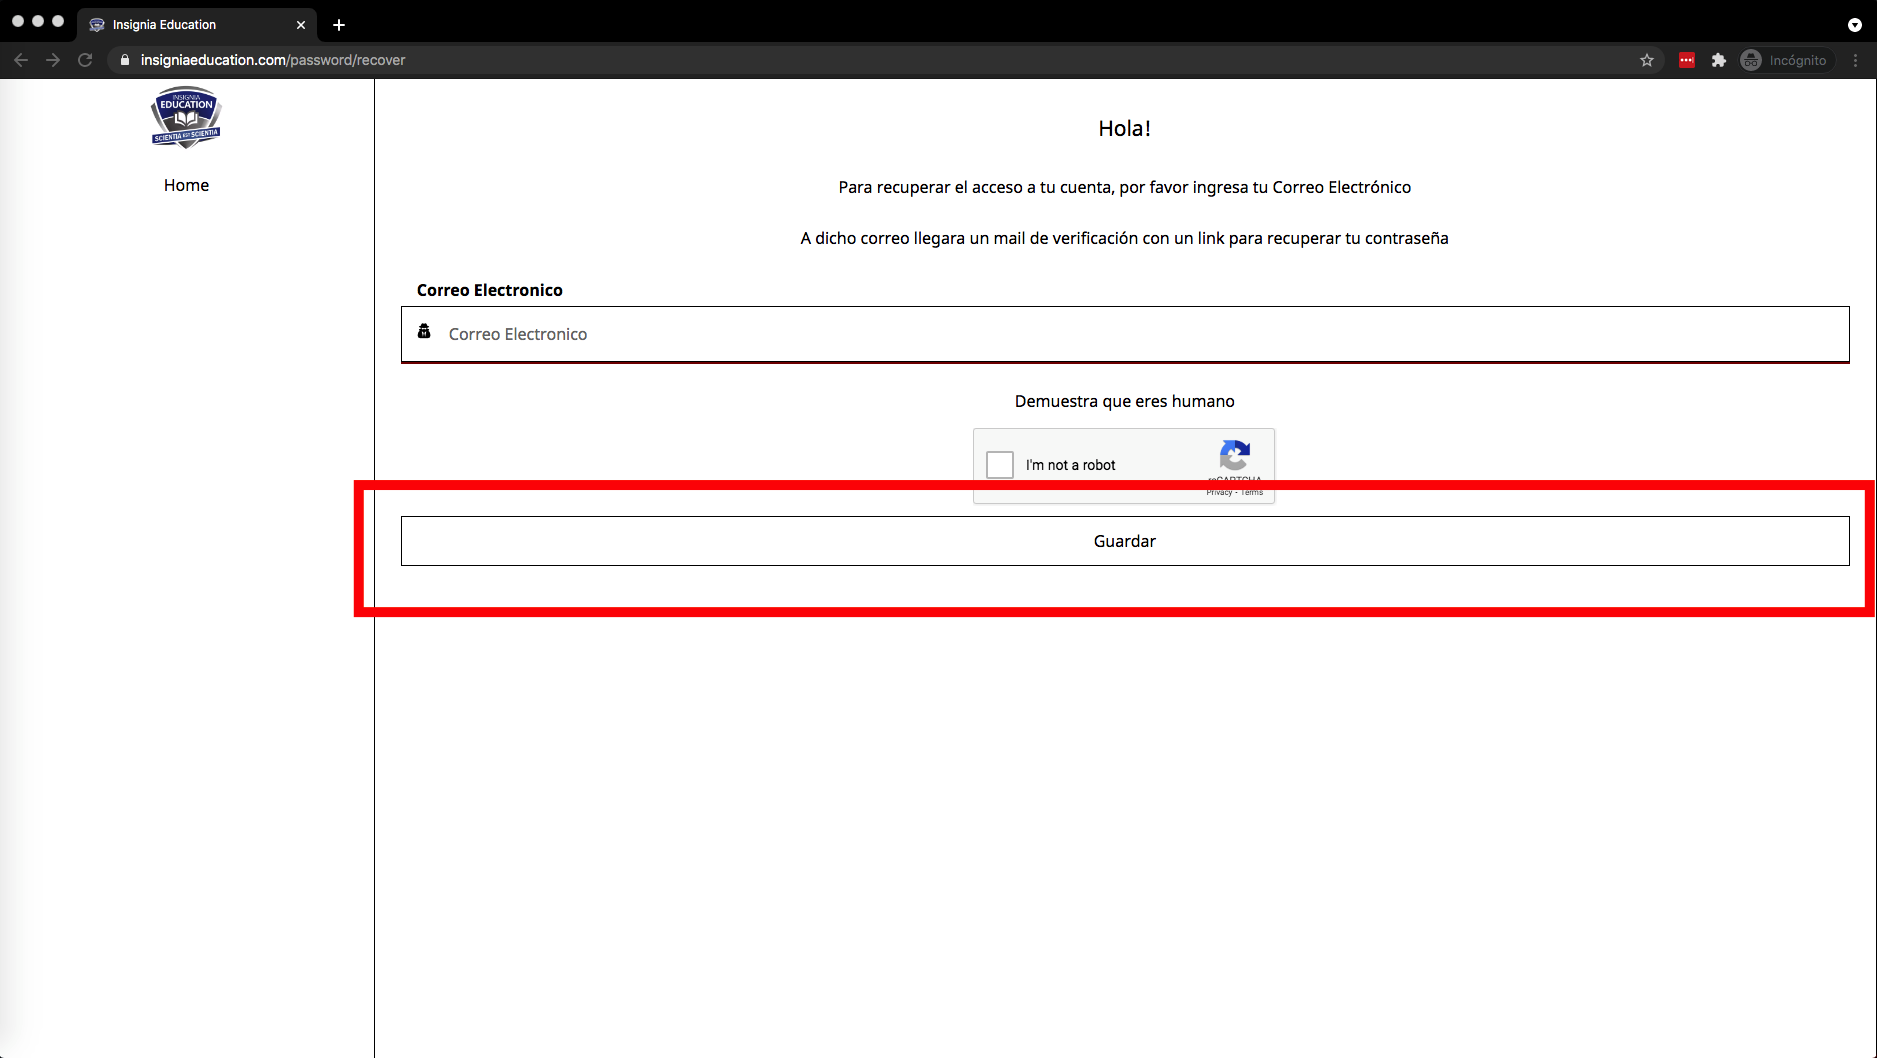The image size is (1877, 1058).
Task: Click the reCAPTCHA logo icon
Action: click(x=1234, y=456)
